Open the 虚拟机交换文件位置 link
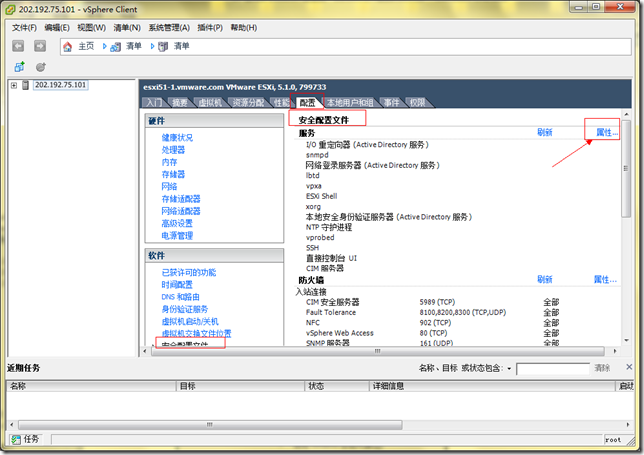The image size is (644, 455). [x=196, y=333]
